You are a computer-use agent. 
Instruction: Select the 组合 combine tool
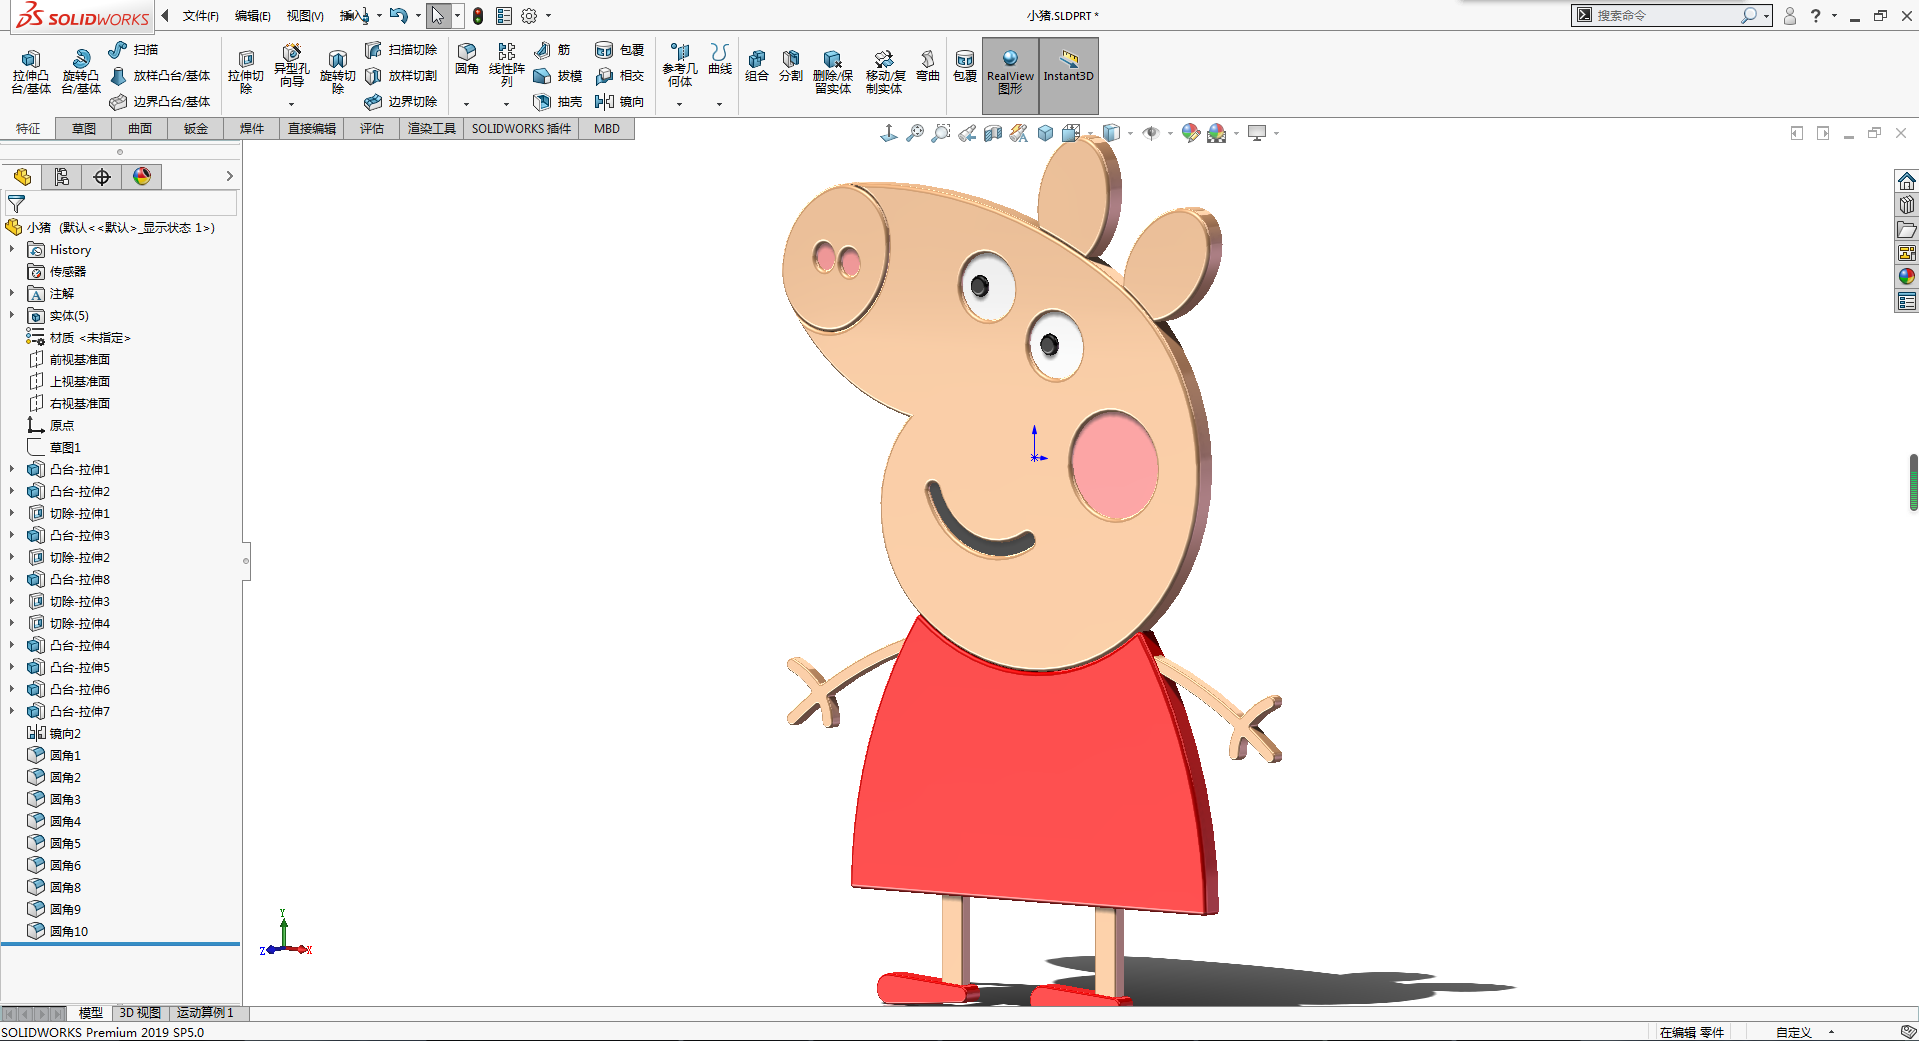click(x=757, y=66)
